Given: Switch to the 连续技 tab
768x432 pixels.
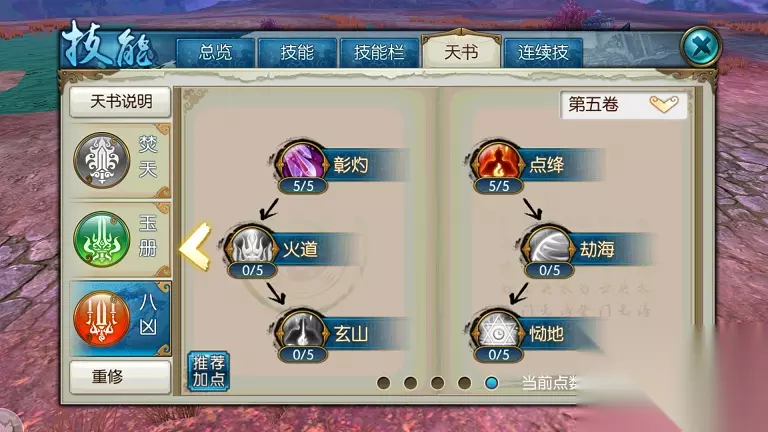Looking at the screenshot, I should point(543,52).
